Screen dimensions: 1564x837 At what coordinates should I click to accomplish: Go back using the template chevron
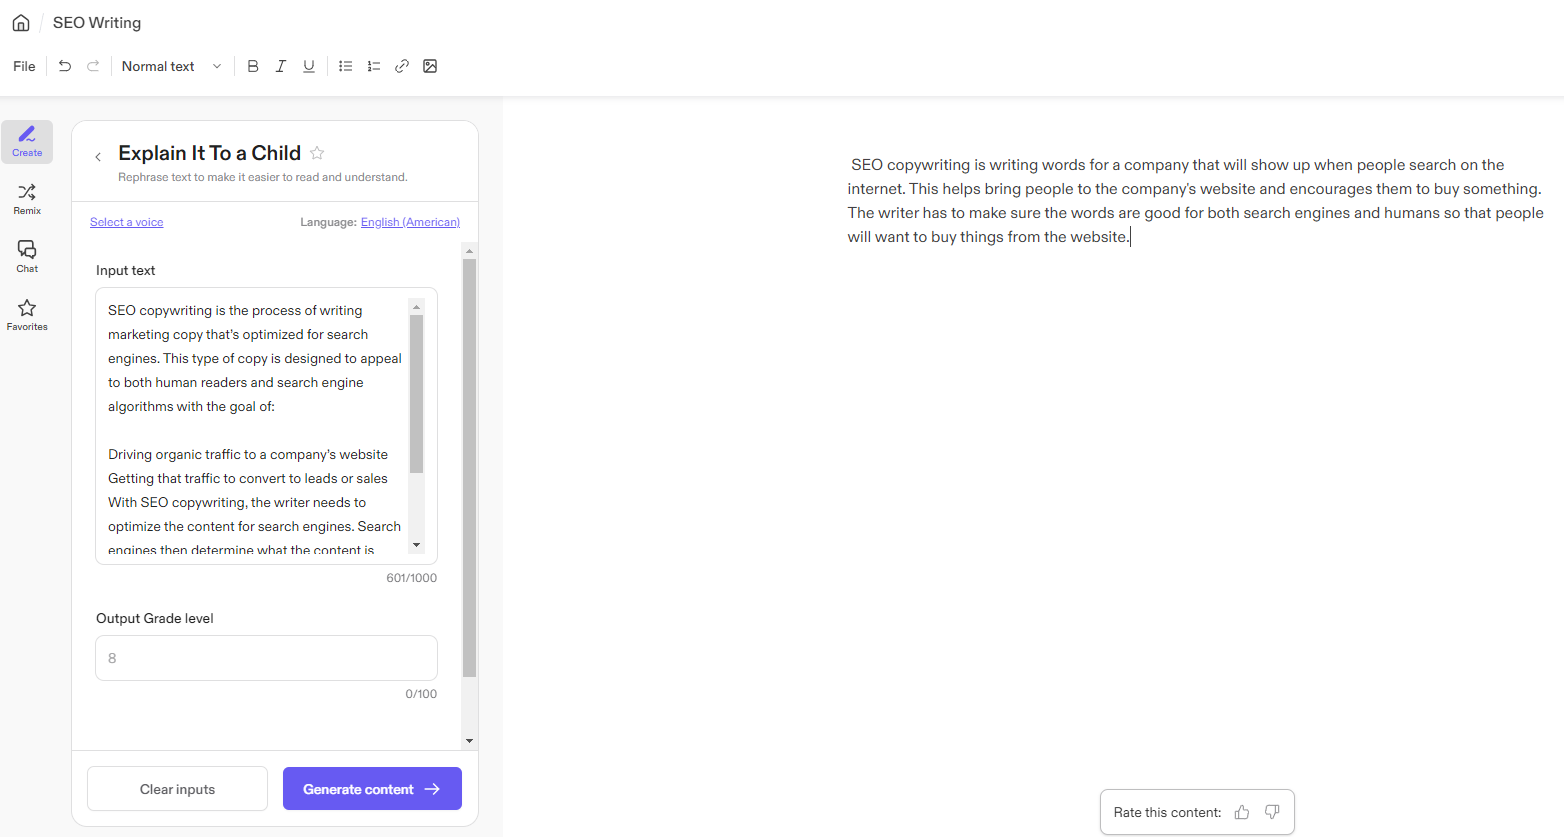coord(97,156)
